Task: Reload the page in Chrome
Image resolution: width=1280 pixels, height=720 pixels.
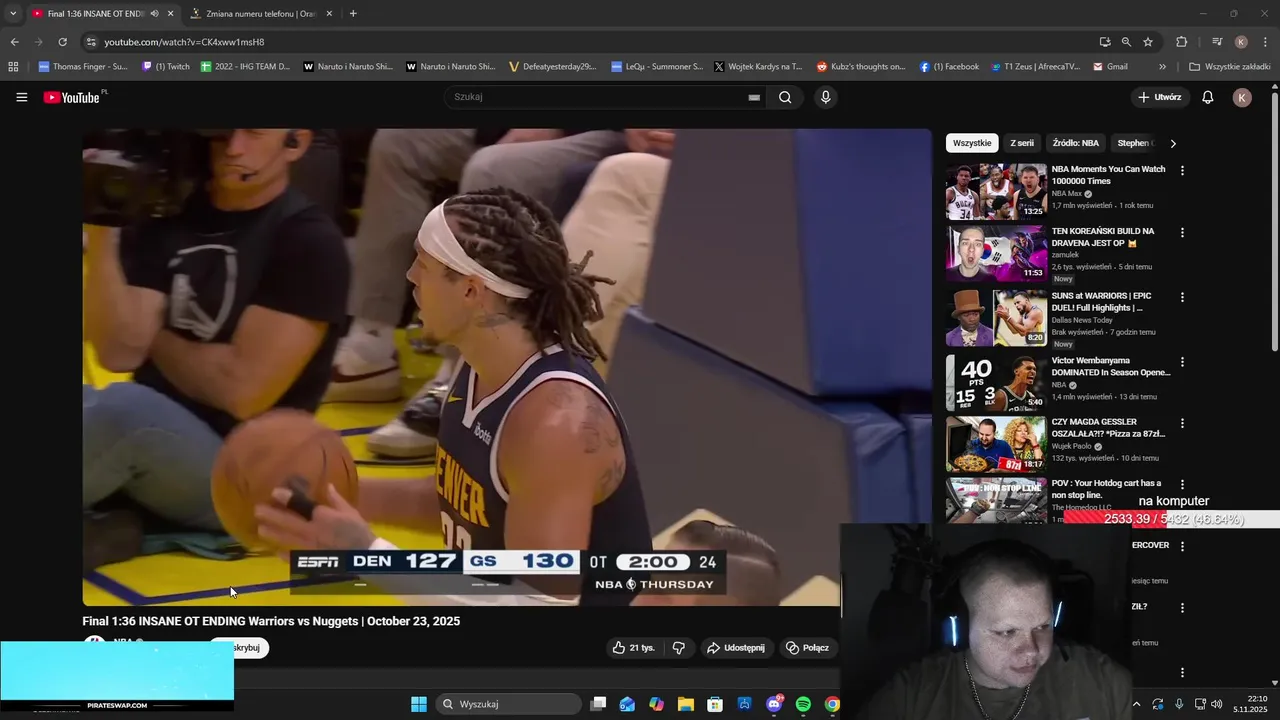Action: pyautogui.click(x=62, y=42)
